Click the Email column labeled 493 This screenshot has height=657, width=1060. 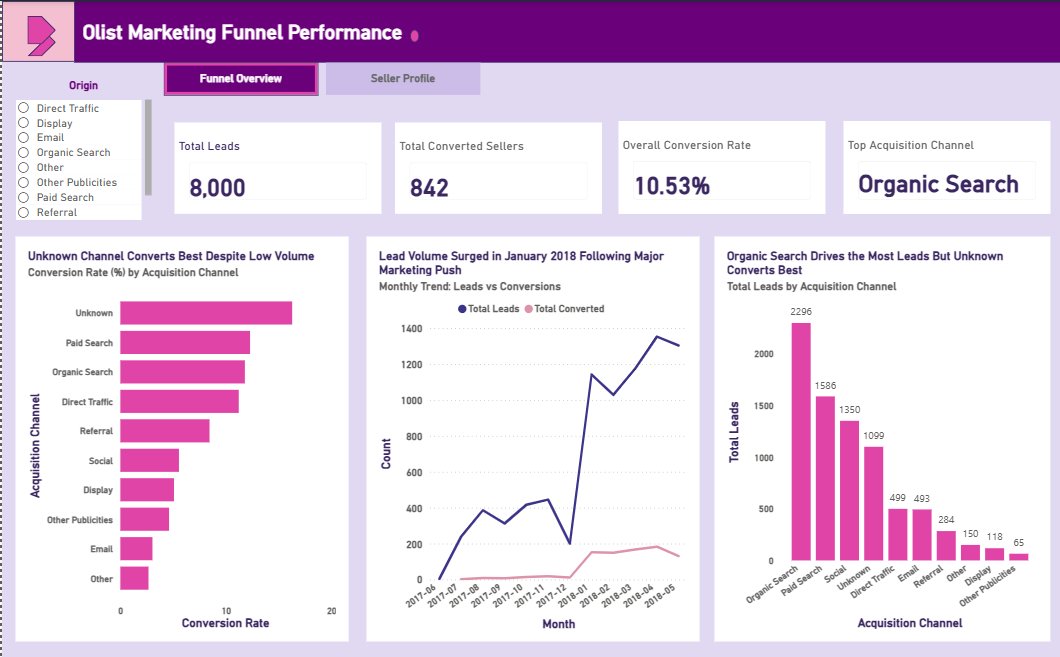point(922,535)
